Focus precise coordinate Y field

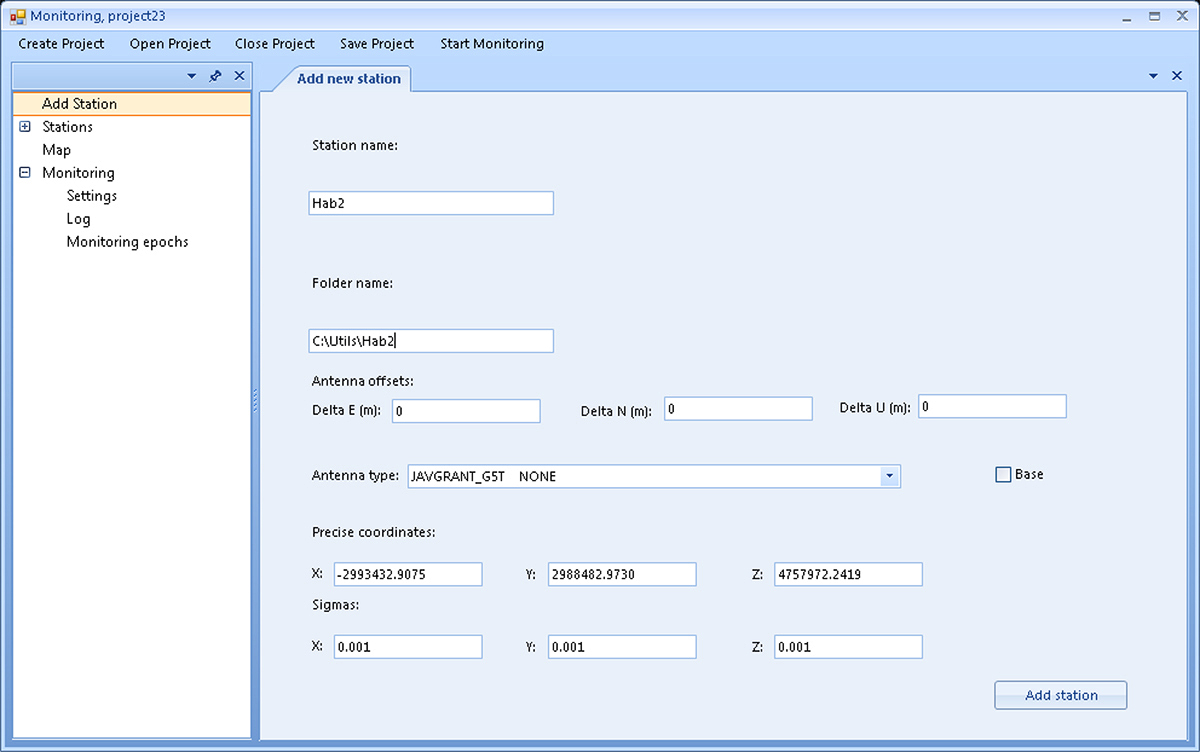[622, 574]
